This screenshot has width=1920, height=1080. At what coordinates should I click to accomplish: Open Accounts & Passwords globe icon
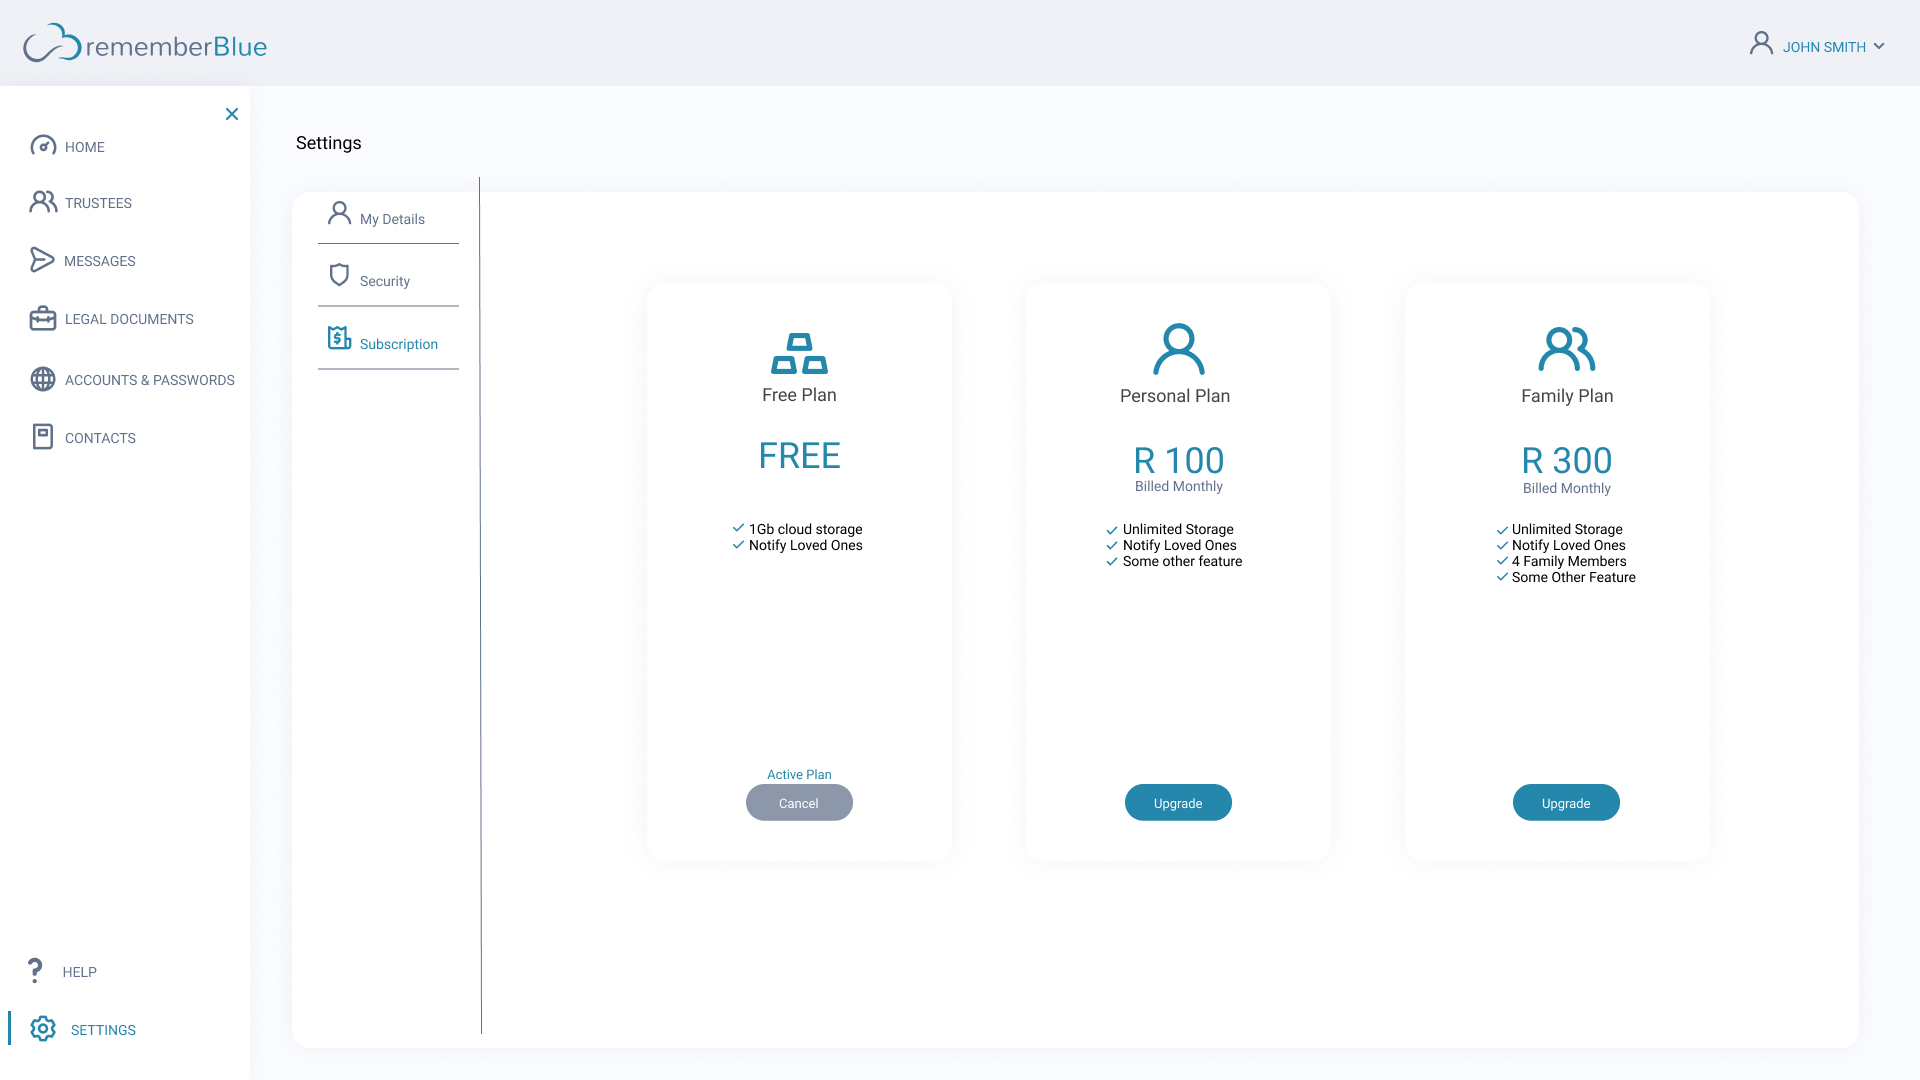coord(43,379)
